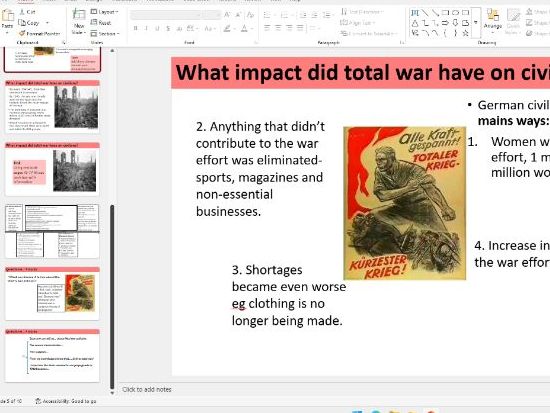The image size is (550, 413).
Task: Select the Questions thumbnail with the war poster
Action: point(52,293)
